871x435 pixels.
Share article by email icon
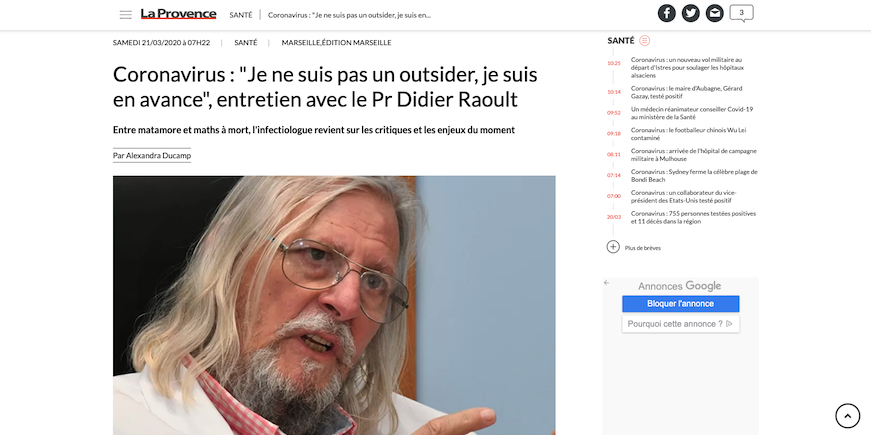pyautogui.click(x=714, y=13)
